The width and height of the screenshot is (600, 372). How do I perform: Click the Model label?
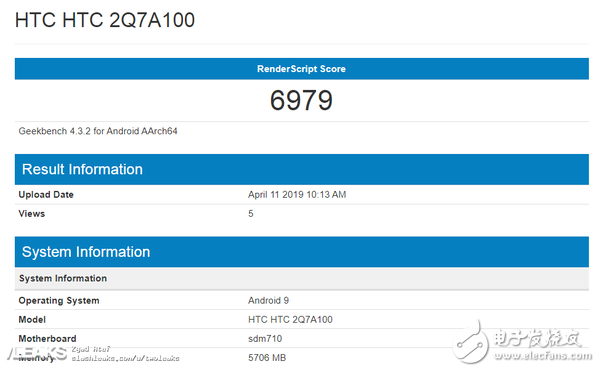pyautogui.click(x=32, y=320)
